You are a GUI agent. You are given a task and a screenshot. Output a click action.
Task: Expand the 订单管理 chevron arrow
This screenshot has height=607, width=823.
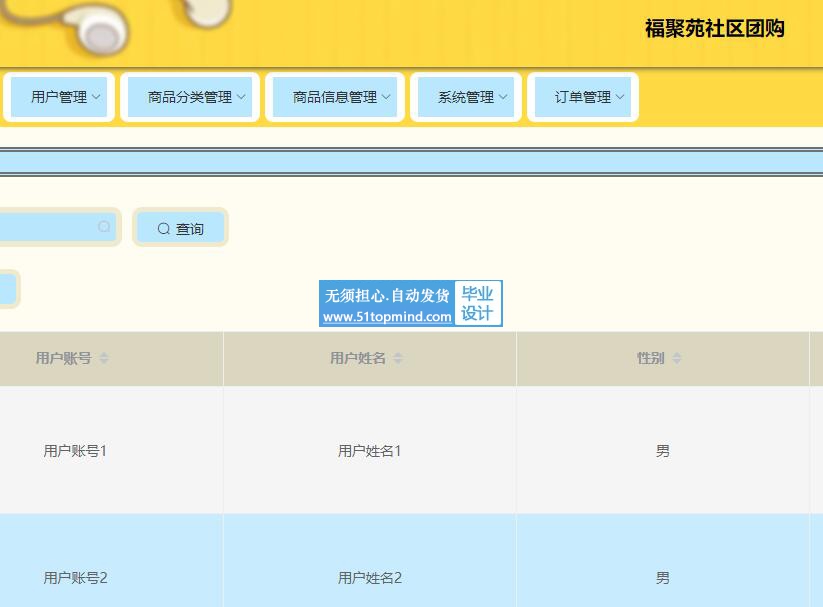[620, 97]
